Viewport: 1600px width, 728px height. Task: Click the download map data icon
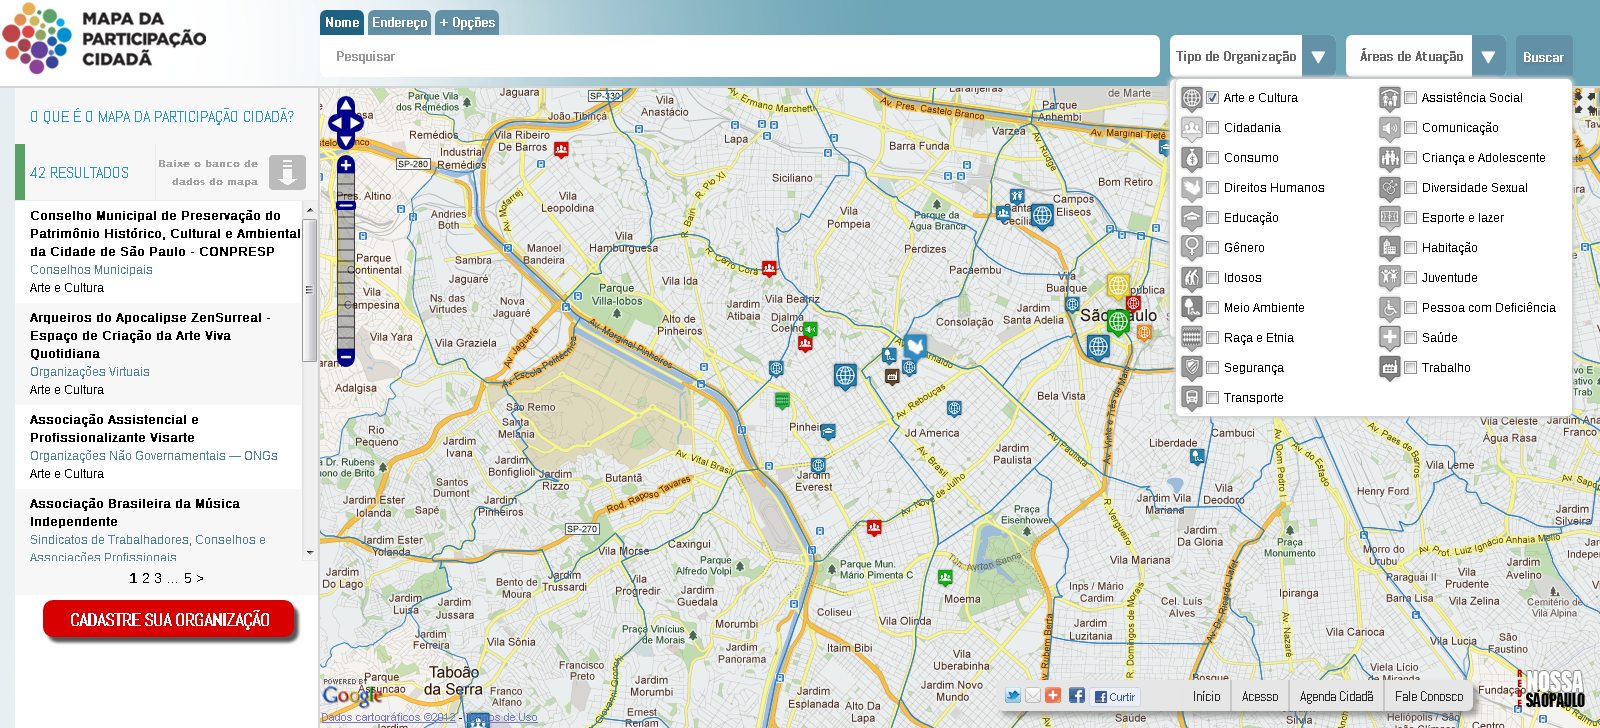287,172
